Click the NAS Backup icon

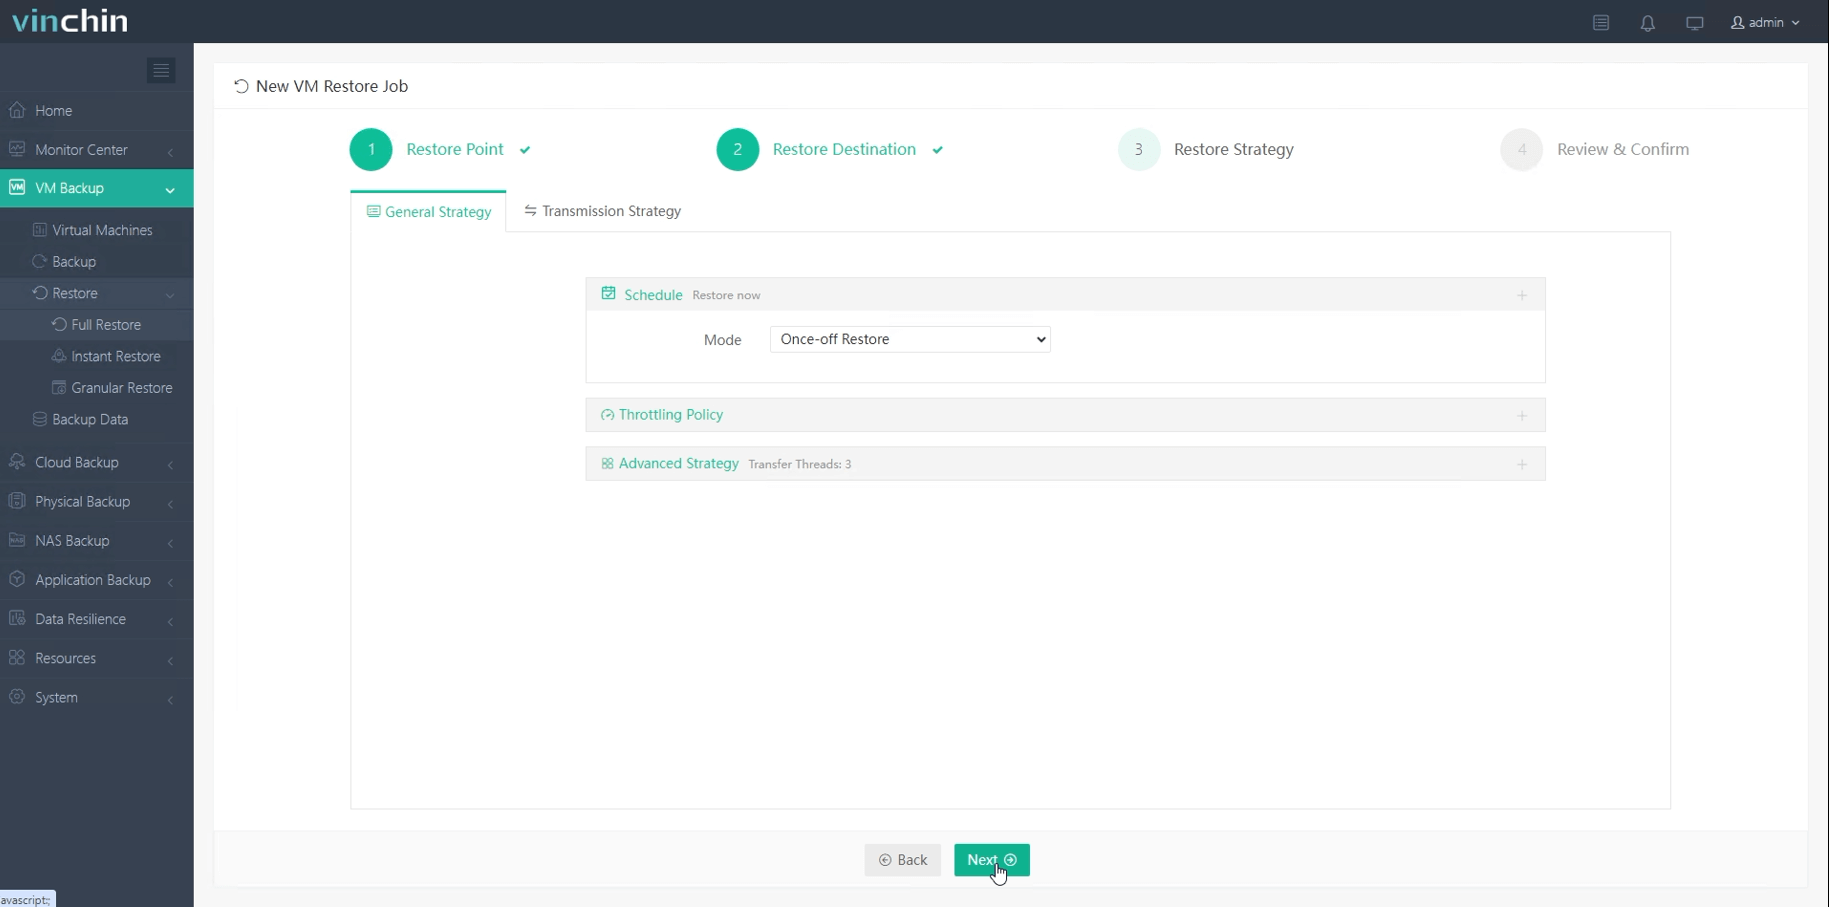click(17, 540)
